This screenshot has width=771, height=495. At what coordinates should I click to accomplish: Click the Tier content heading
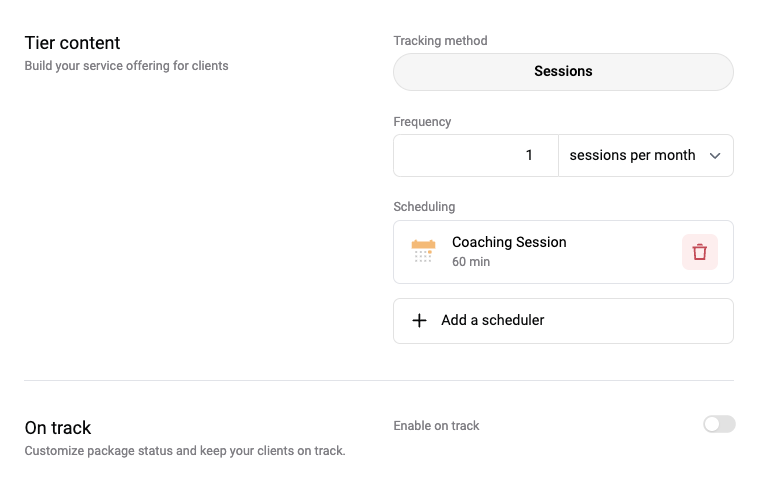[x=72, y=43]
